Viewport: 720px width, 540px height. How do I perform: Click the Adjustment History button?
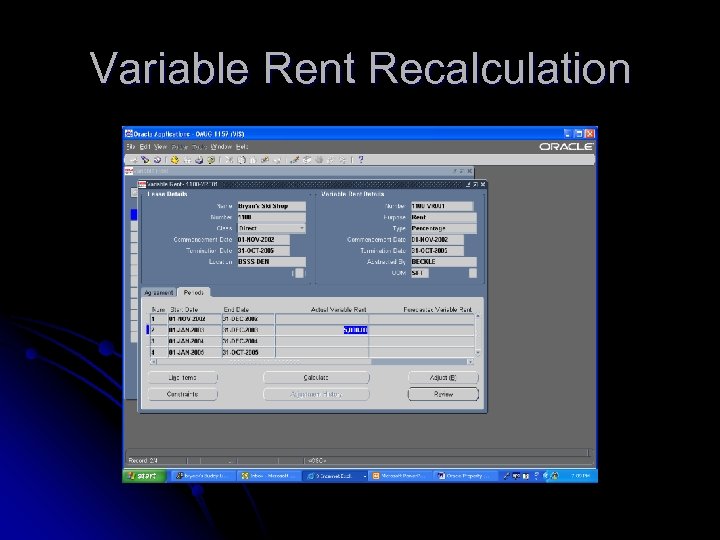tap(316, 394)
